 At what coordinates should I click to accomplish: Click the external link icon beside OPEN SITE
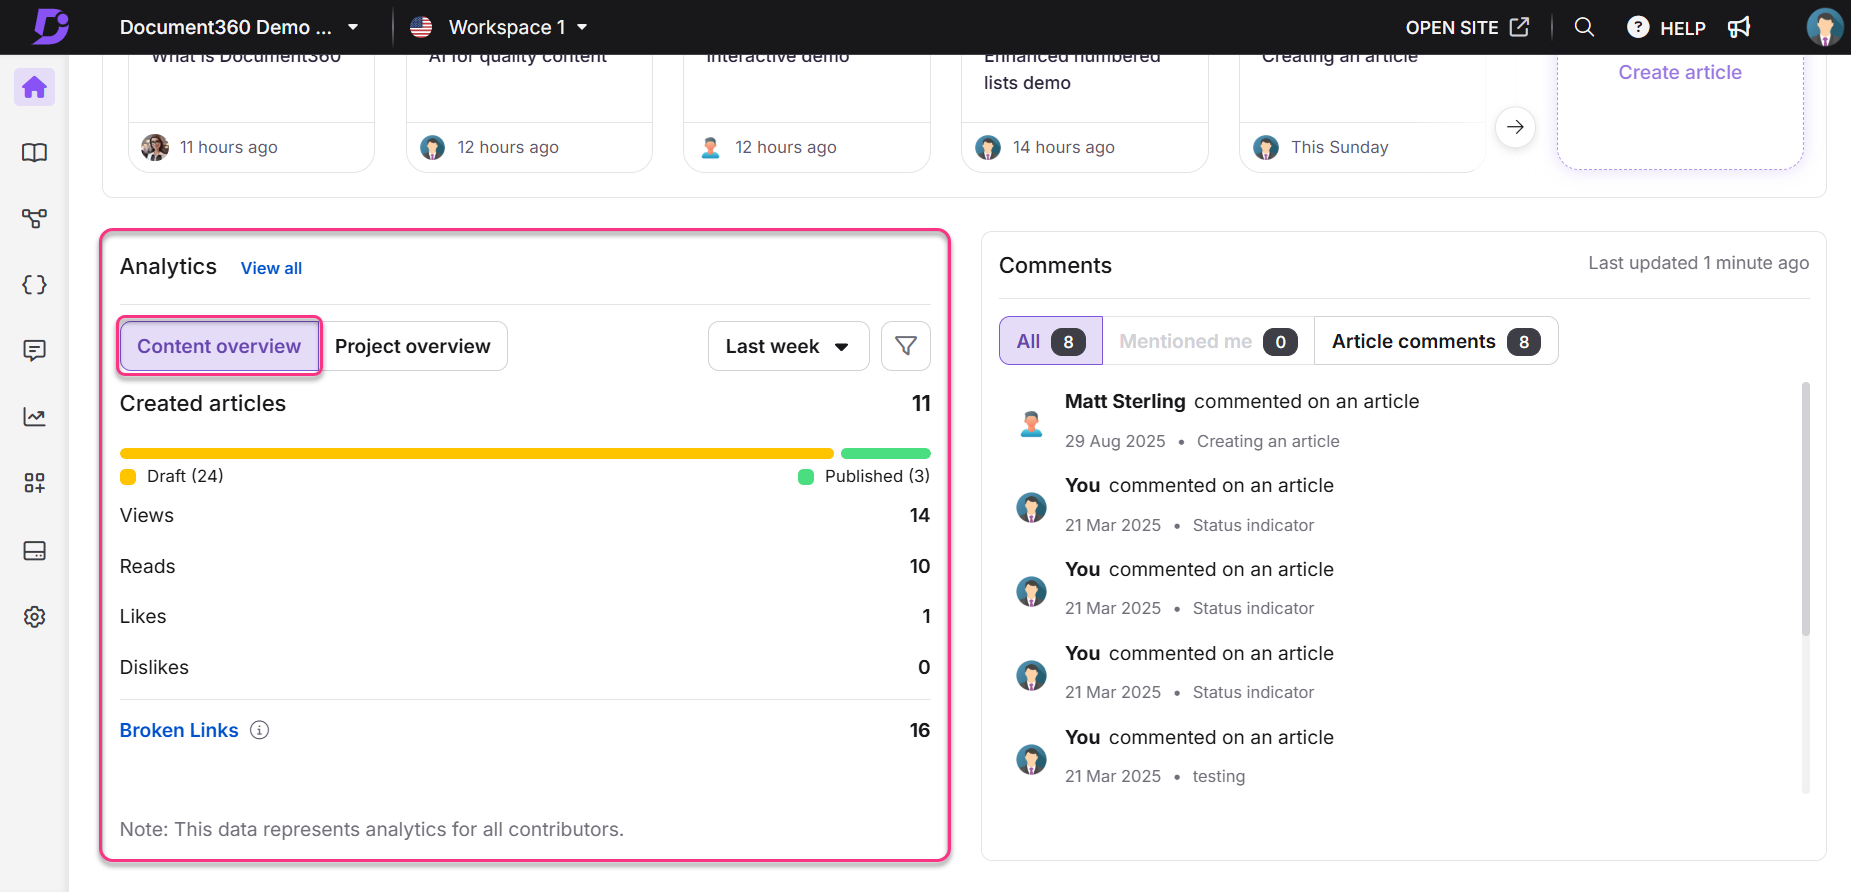tap(1519, 27)
